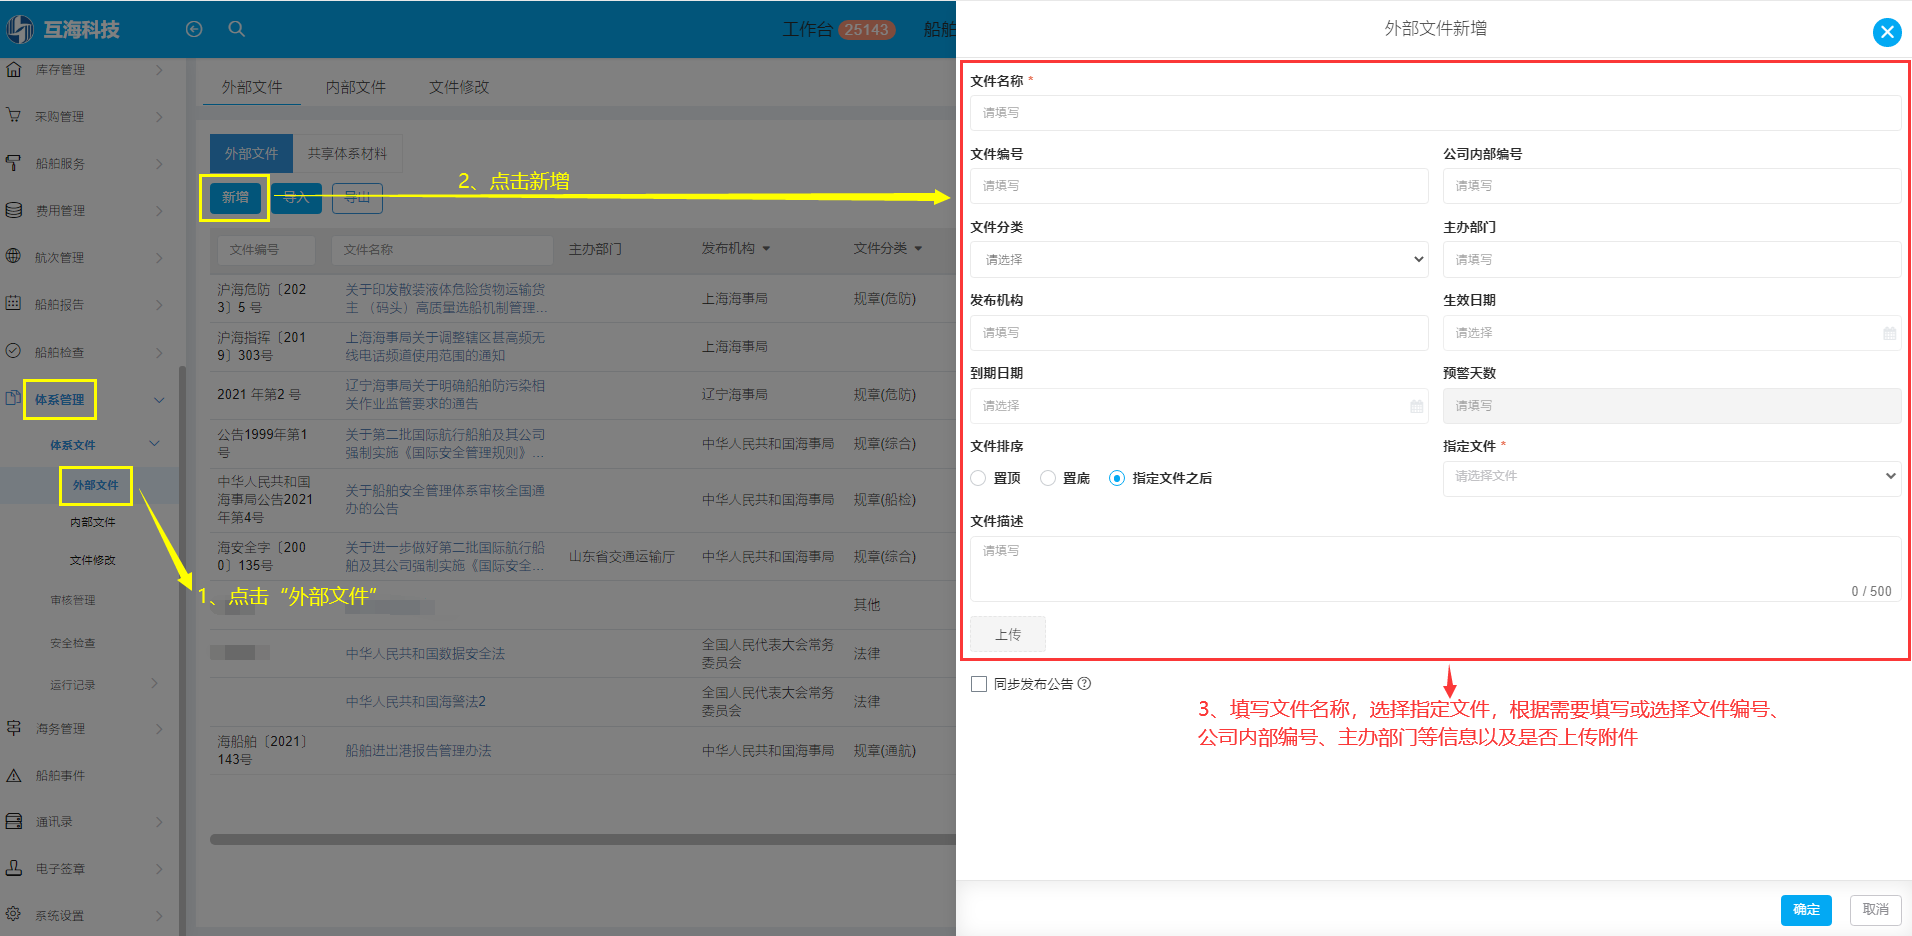Open calendar icon in 到期日期 field
Viewport: 1912px width, 936px height.
pos(1416,406)
